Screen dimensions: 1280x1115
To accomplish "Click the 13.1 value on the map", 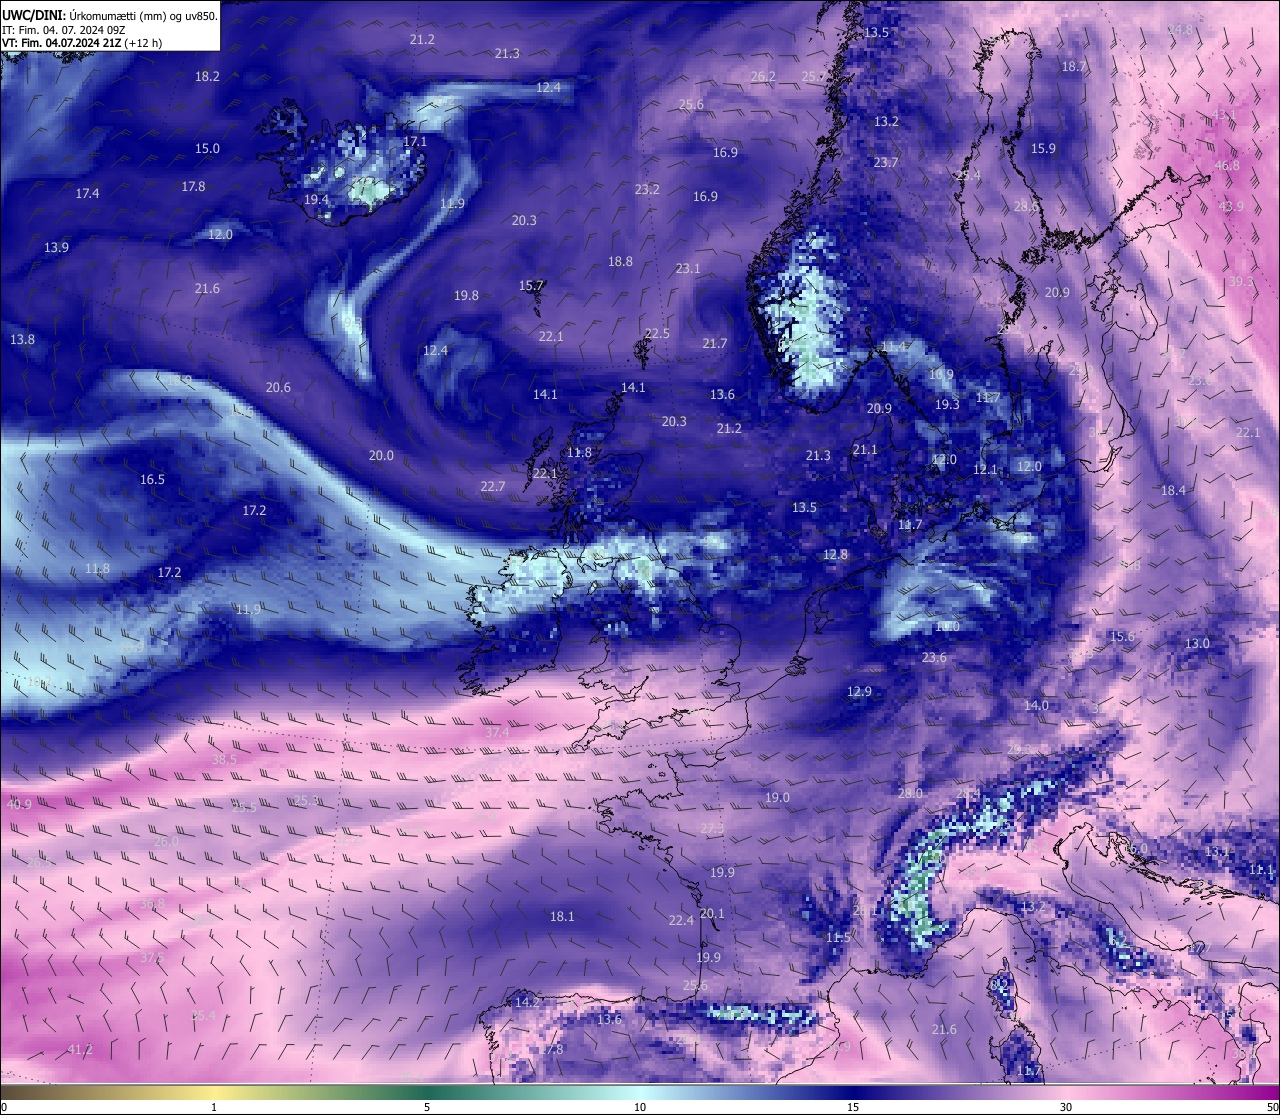I will pyautogui.click(x=1217, y=851).
